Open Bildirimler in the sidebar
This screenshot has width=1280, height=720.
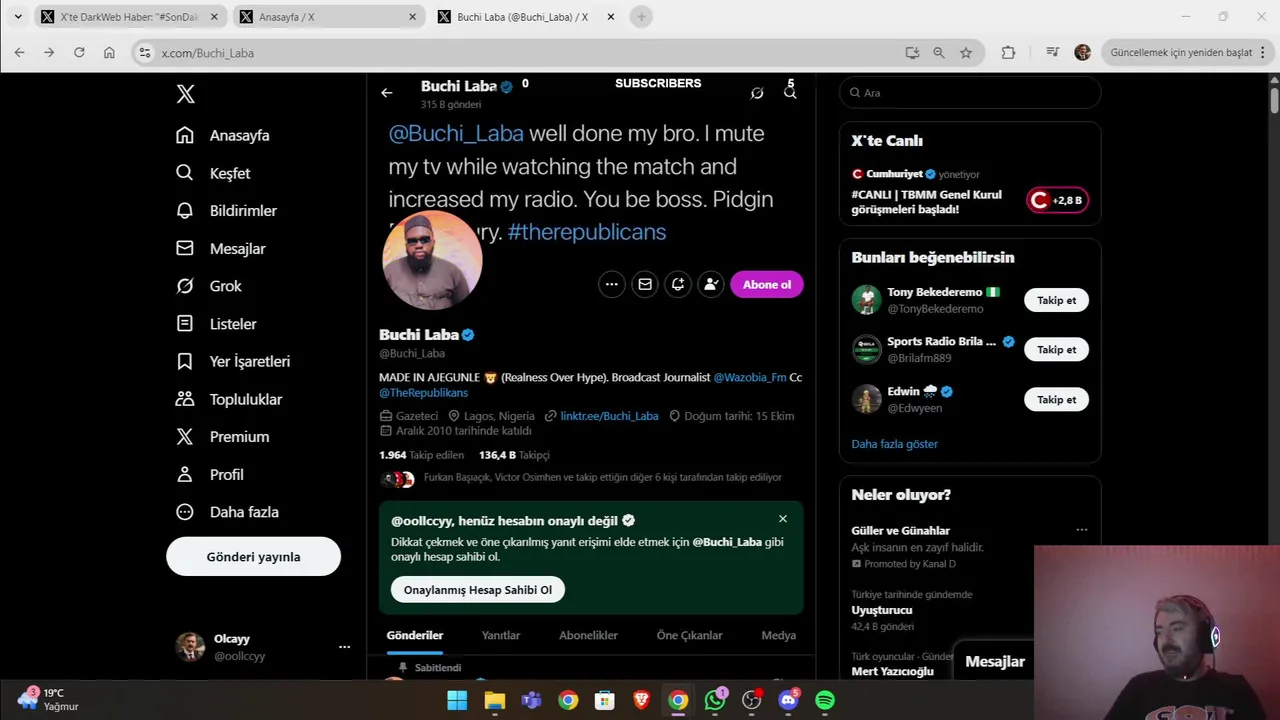[226, 211]
